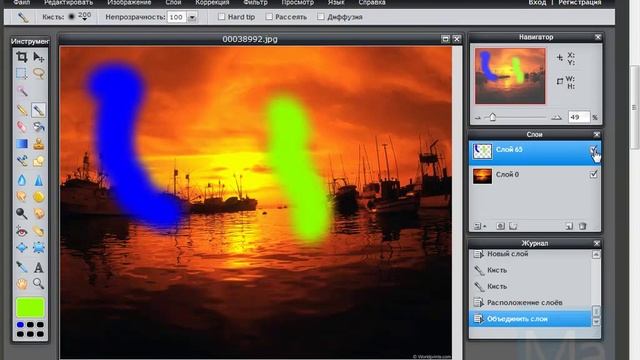Click the new layer icon in Слои

tap(569, 226)
